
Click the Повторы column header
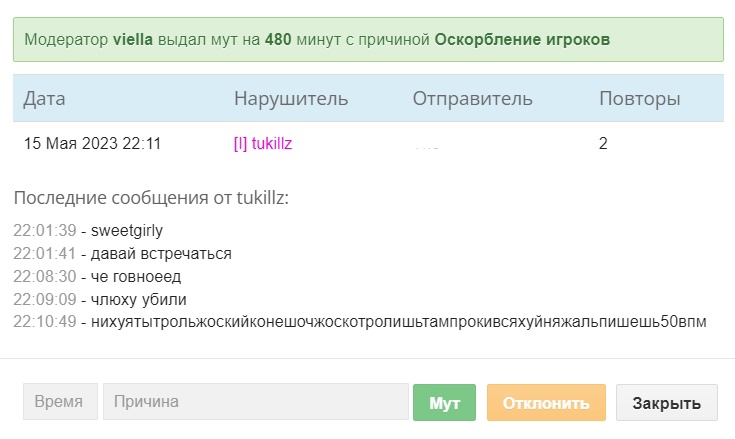coord(640,99)
